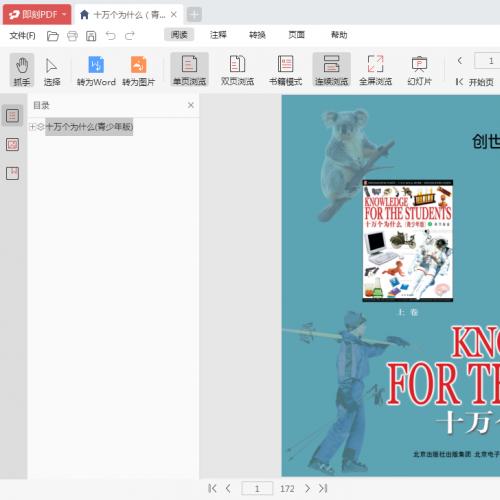Select the 阅读 ribbon tab

point(179,35)
